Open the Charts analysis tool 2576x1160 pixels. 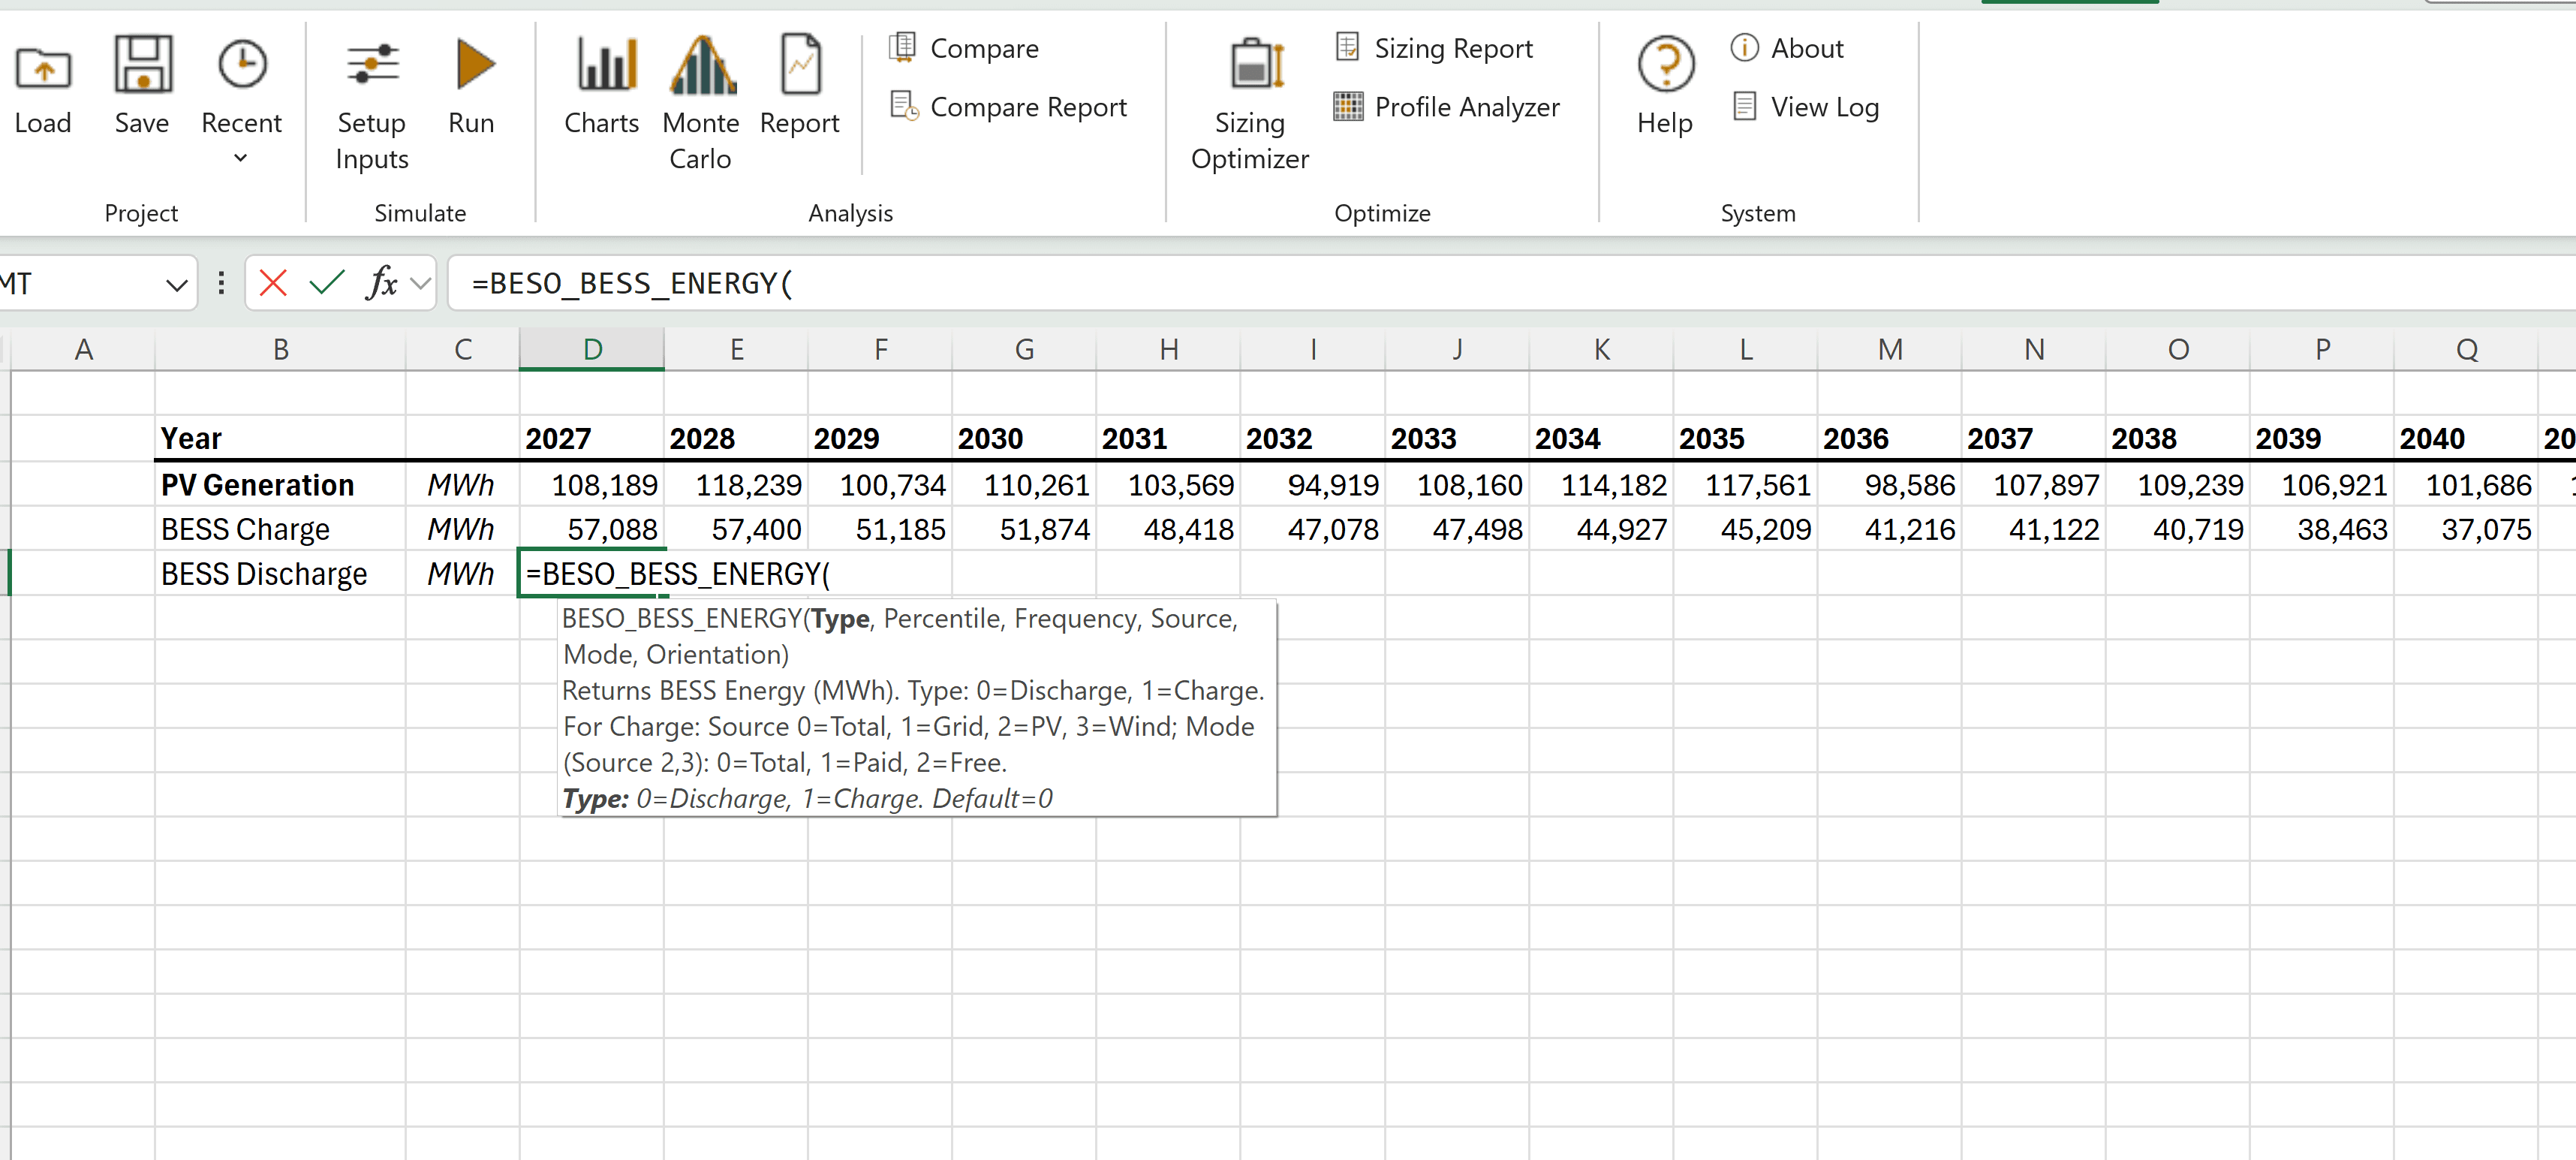click(601, 90)
